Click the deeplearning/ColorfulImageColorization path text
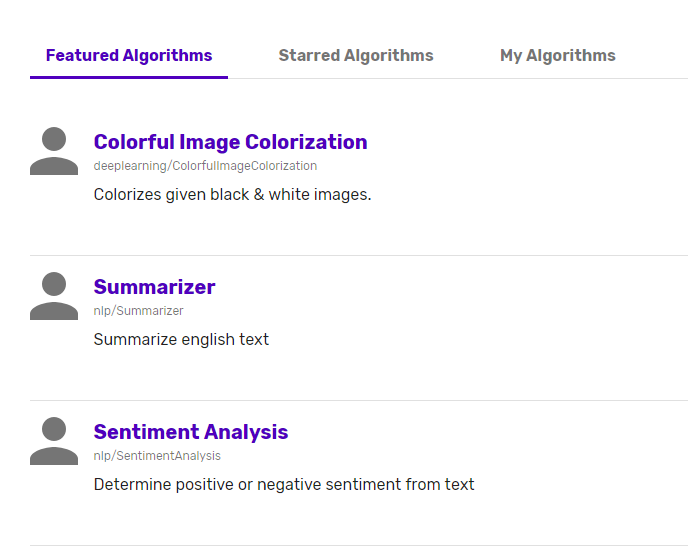 point(205,166)
